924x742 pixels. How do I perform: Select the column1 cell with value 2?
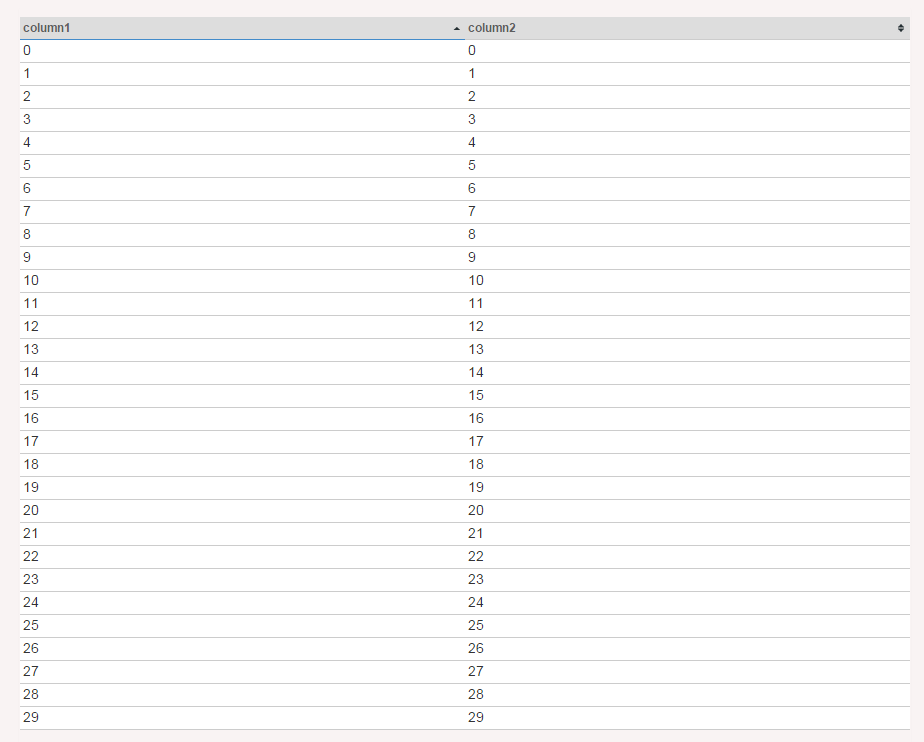pyautogui.click(x=242, y=97)
